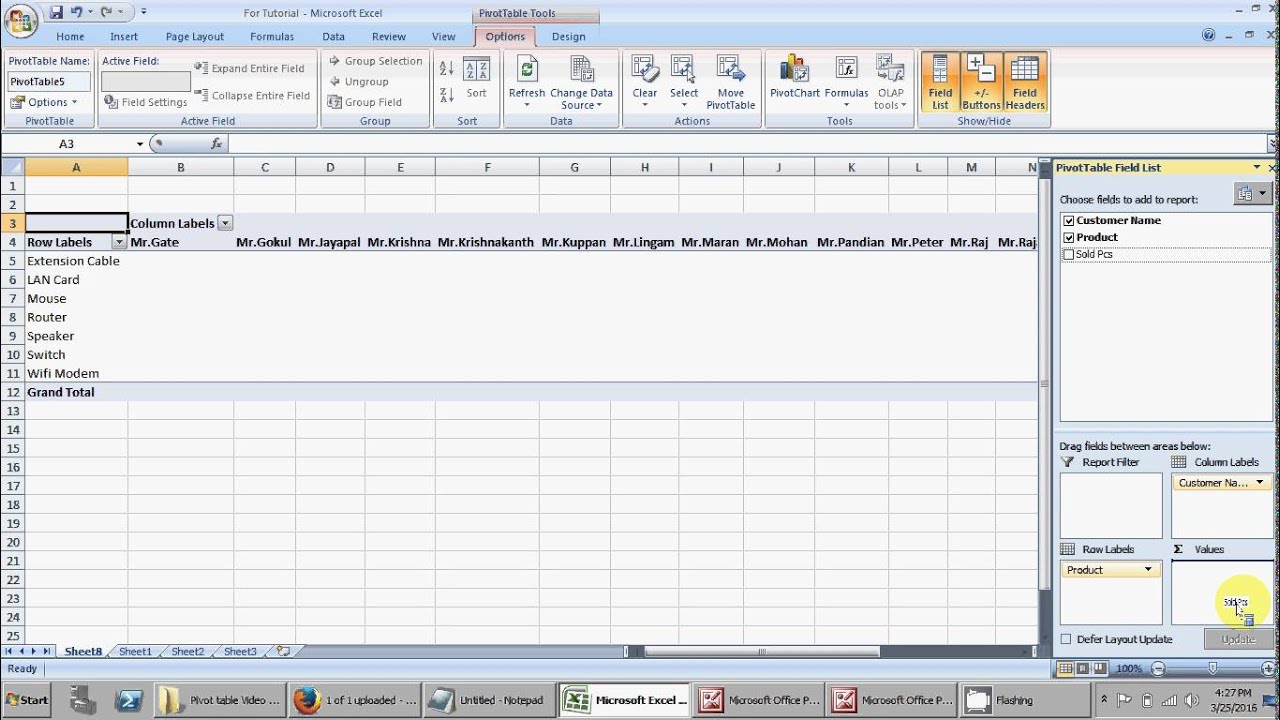Select the Grand Total row label cell
Viewport: 1280px width, 720px height.
76,392
